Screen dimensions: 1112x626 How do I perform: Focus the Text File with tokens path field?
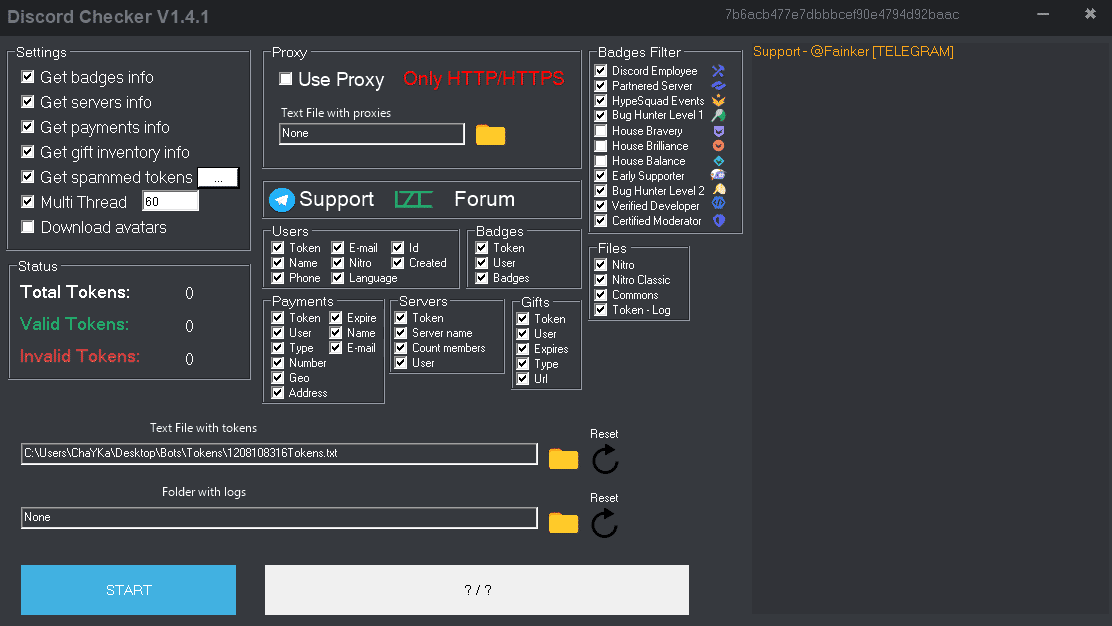click(x=279, y=454)
